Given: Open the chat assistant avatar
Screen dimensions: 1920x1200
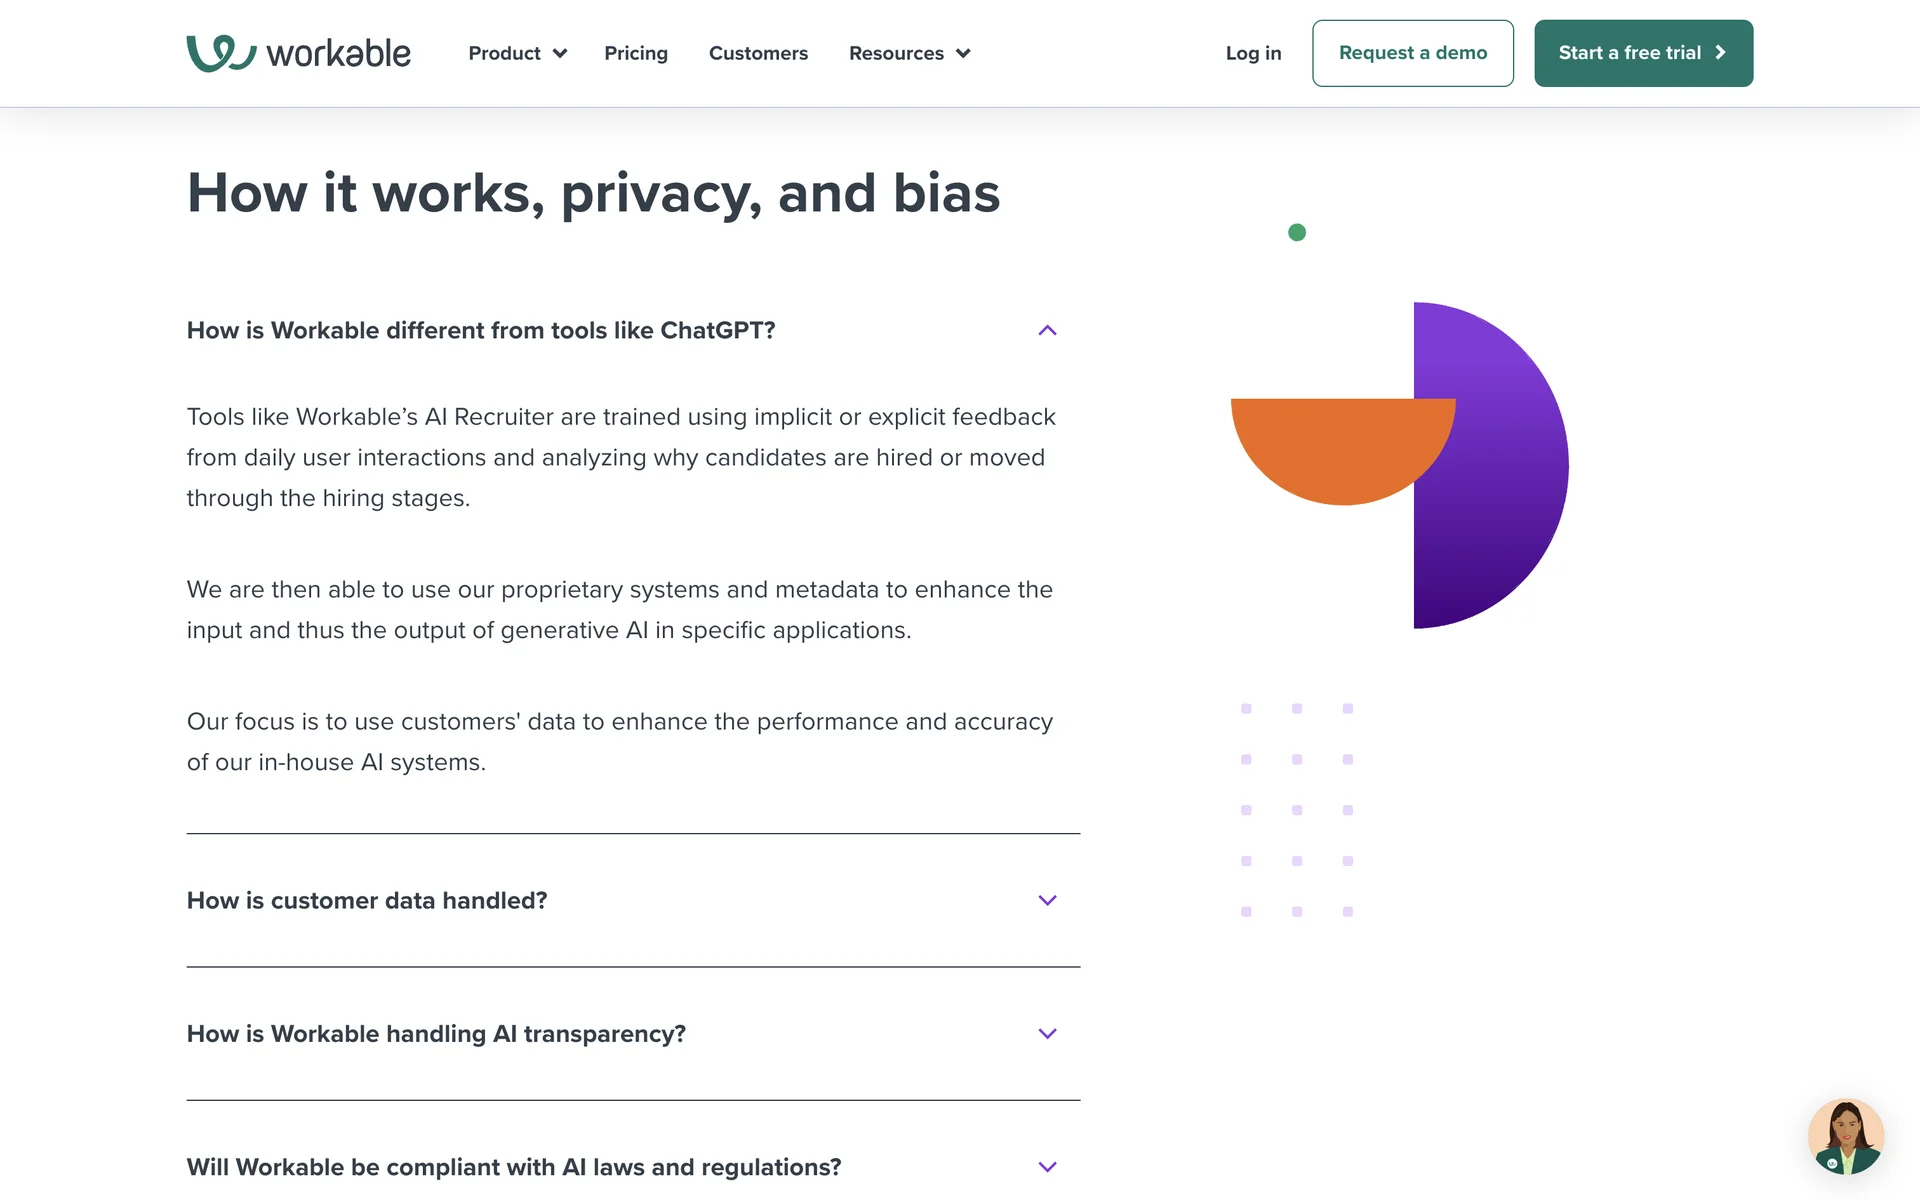Looking at the screenshot, I should click(1845, 1136).
